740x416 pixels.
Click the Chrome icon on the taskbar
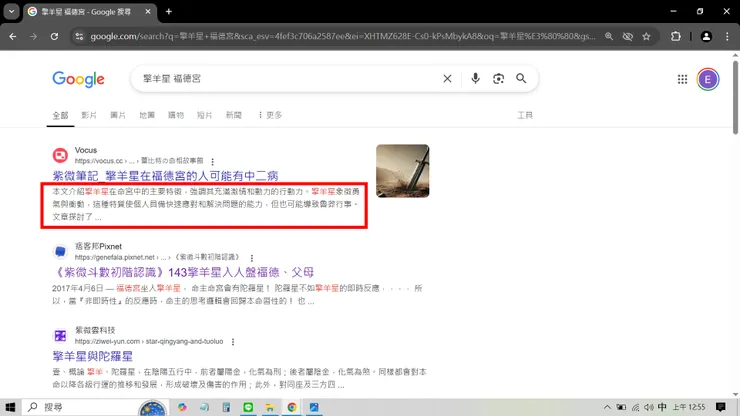[x=292, y=407]
